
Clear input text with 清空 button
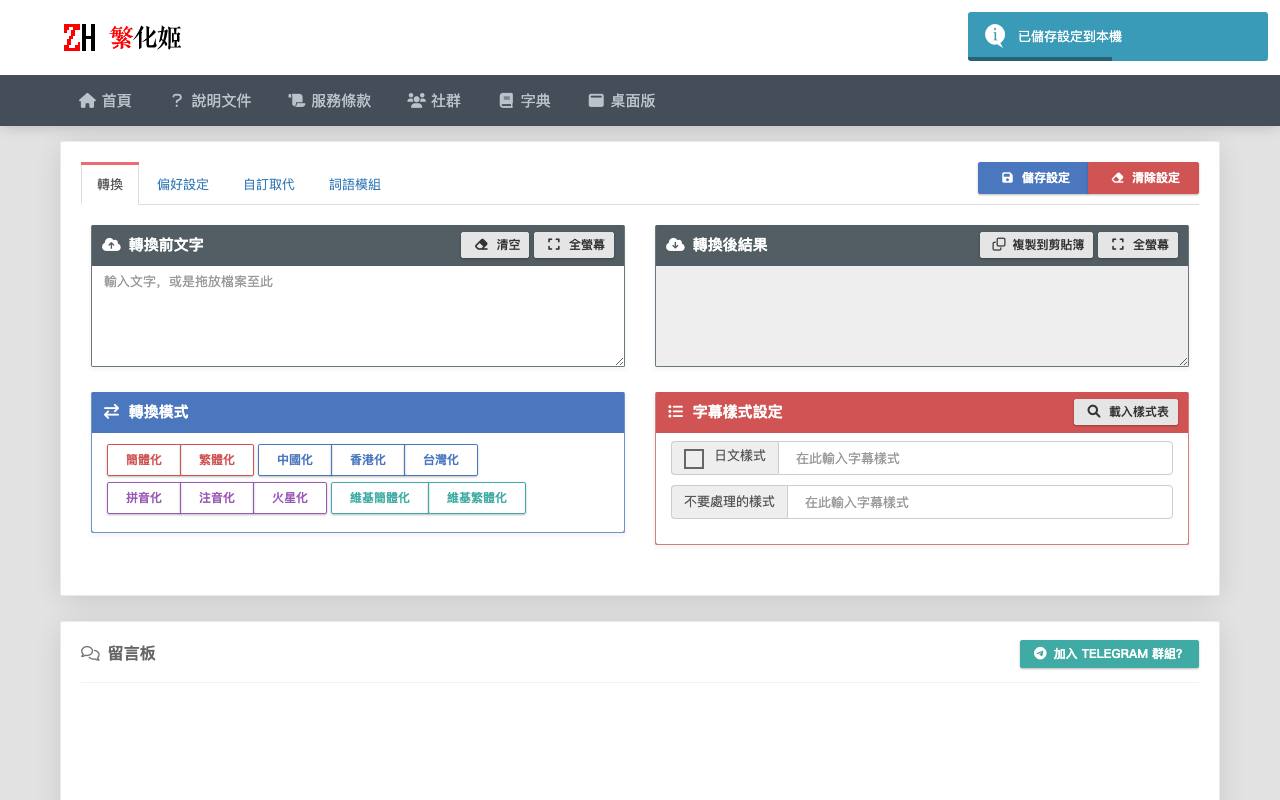(x=495, y=245)
